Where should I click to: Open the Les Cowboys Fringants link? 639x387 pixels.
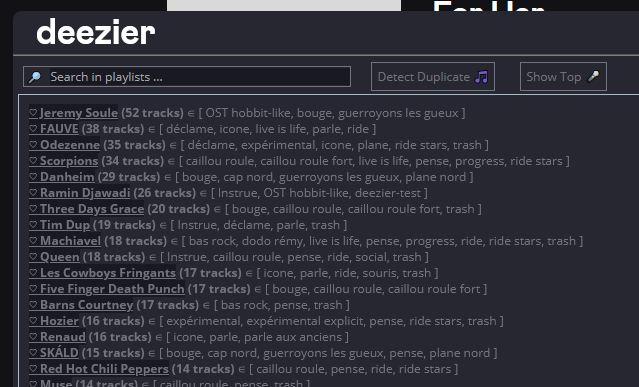[x=108, y=273]
